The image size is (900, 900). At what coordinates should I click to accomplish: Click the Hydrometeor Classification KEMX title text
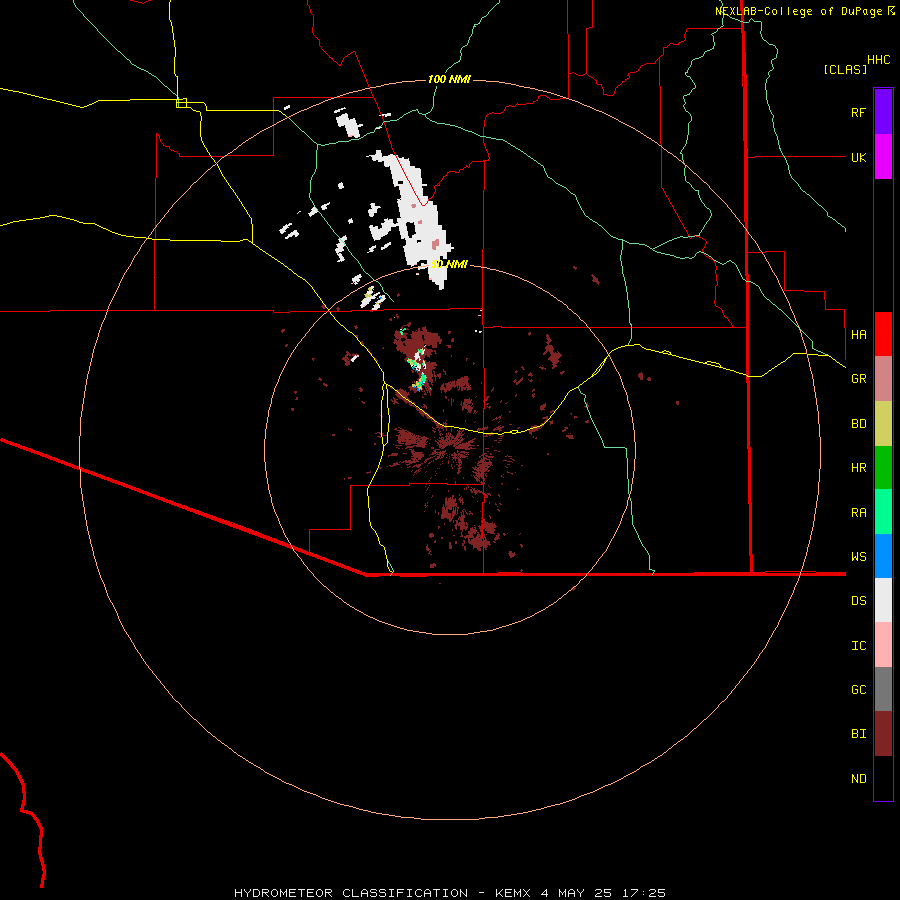click(x=449, y=893)
